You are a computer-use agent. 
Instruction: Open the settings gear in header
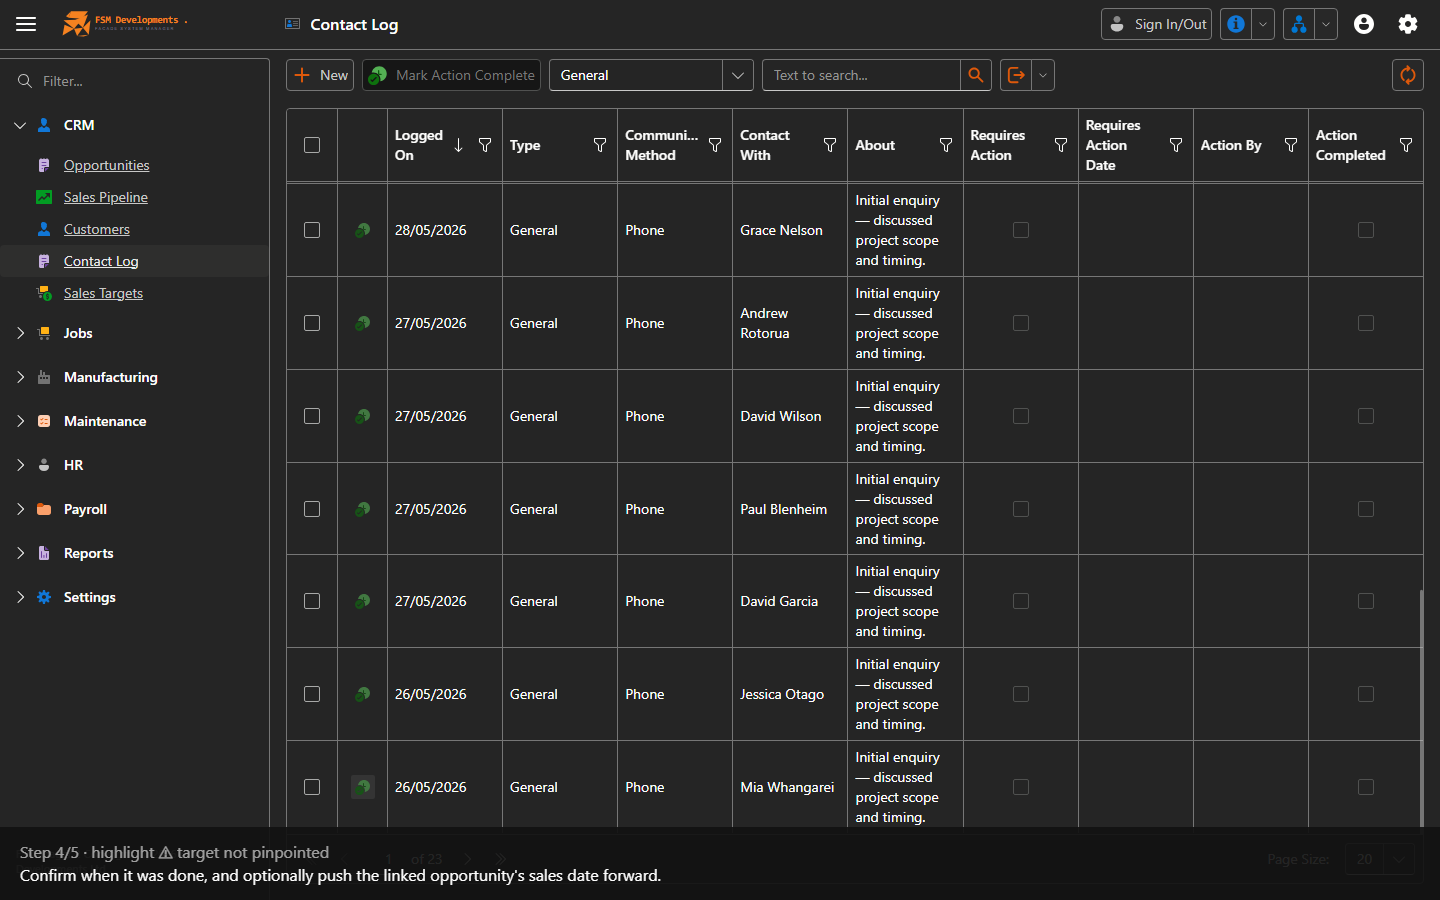(x=1408, y=24)
